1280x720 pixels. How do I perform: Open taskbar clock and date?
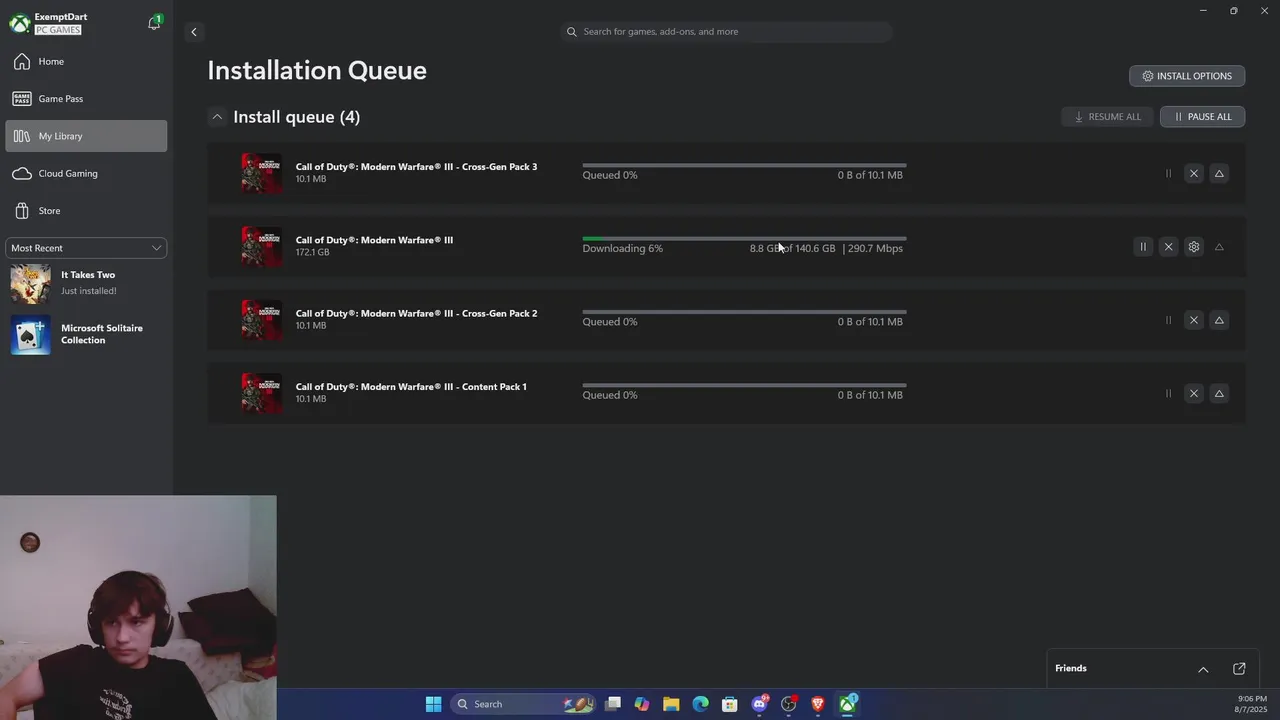(x=1252, y=704)
